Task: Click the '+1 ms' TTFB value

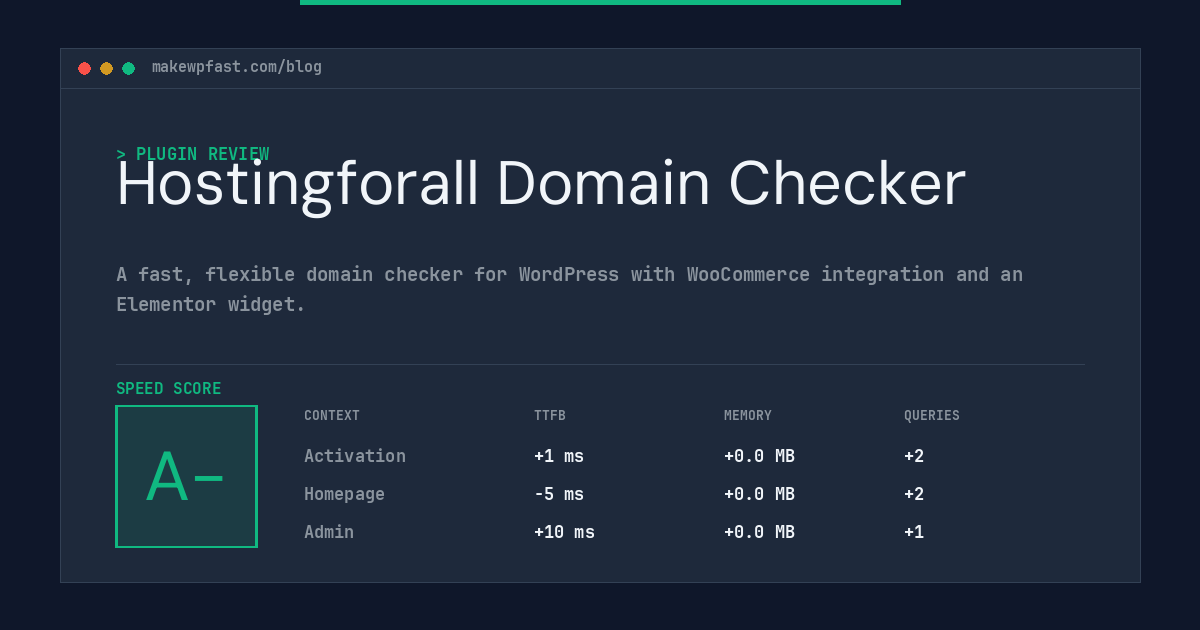Action: 559,456
